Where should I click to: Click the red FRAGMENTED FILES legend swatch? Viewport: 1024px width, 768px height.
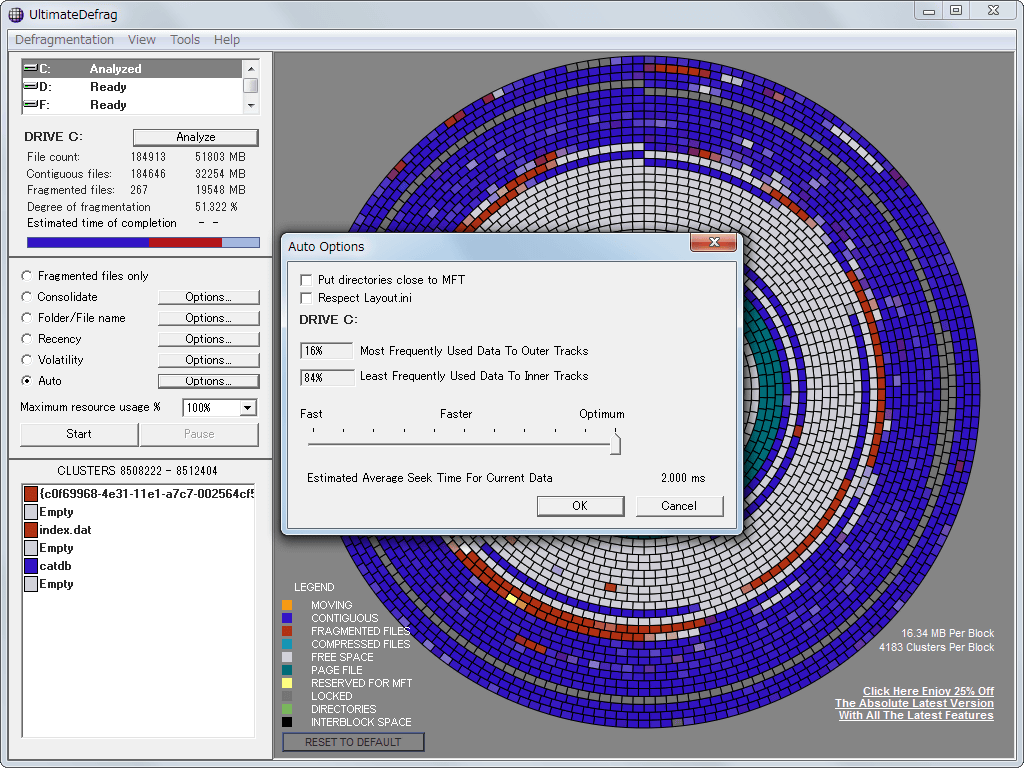287,631
